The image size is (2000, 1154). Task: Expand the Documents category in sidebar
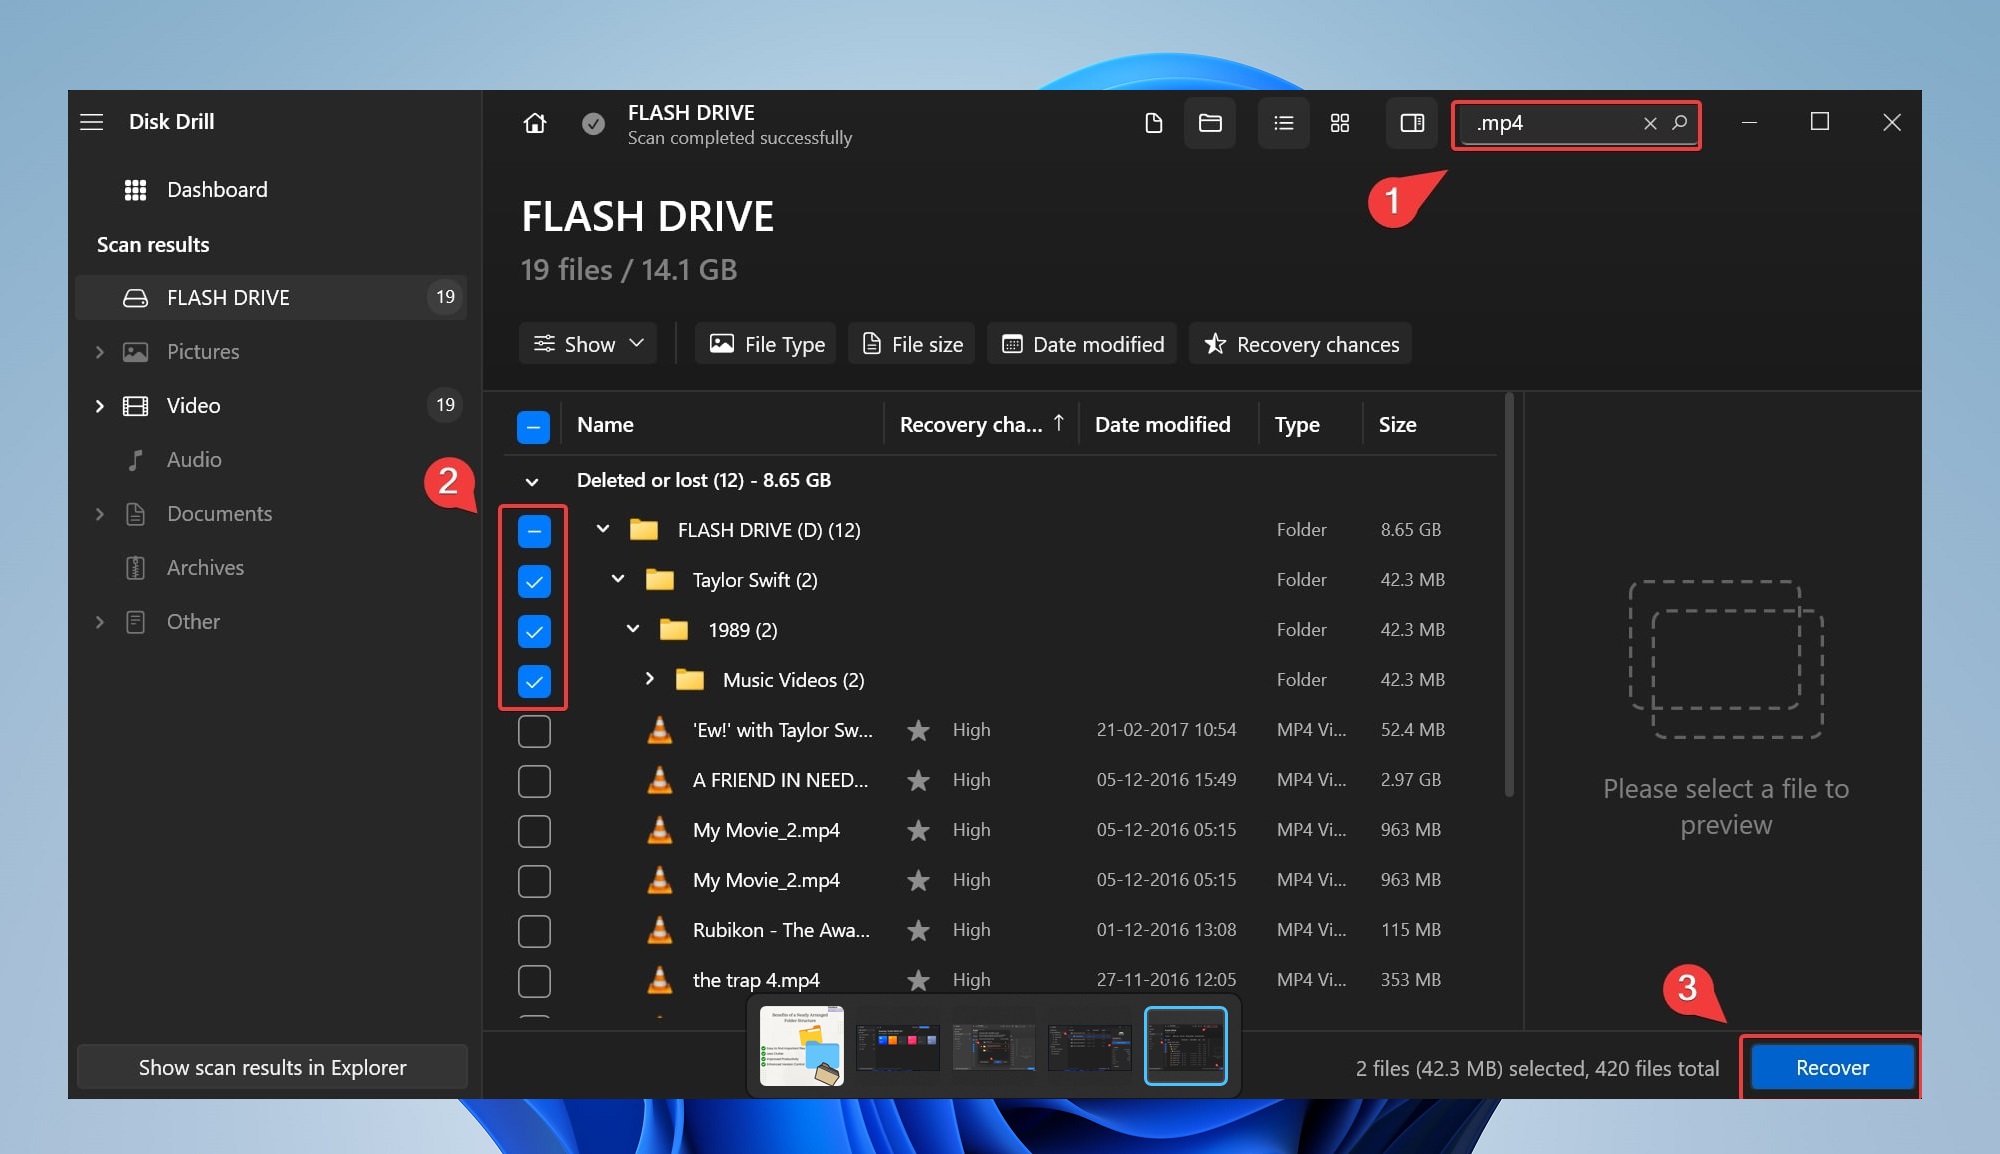click(100, 512)
